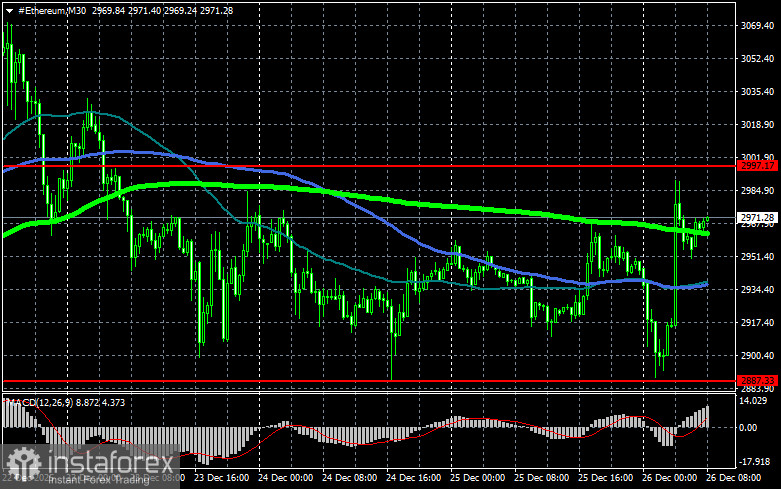The width and height of the screenshot is (781, 489).
Task: Click the 3018.90 price scale value
Action: click(x=757, y=124)
